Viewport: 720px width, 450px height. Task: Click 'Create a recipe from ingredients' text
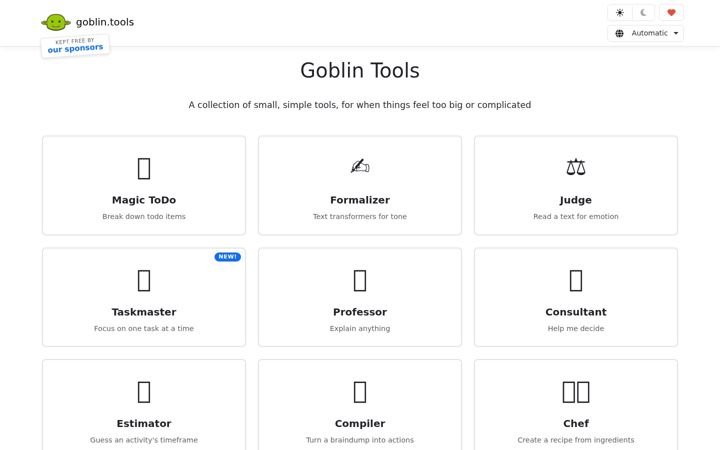point(576,440)
